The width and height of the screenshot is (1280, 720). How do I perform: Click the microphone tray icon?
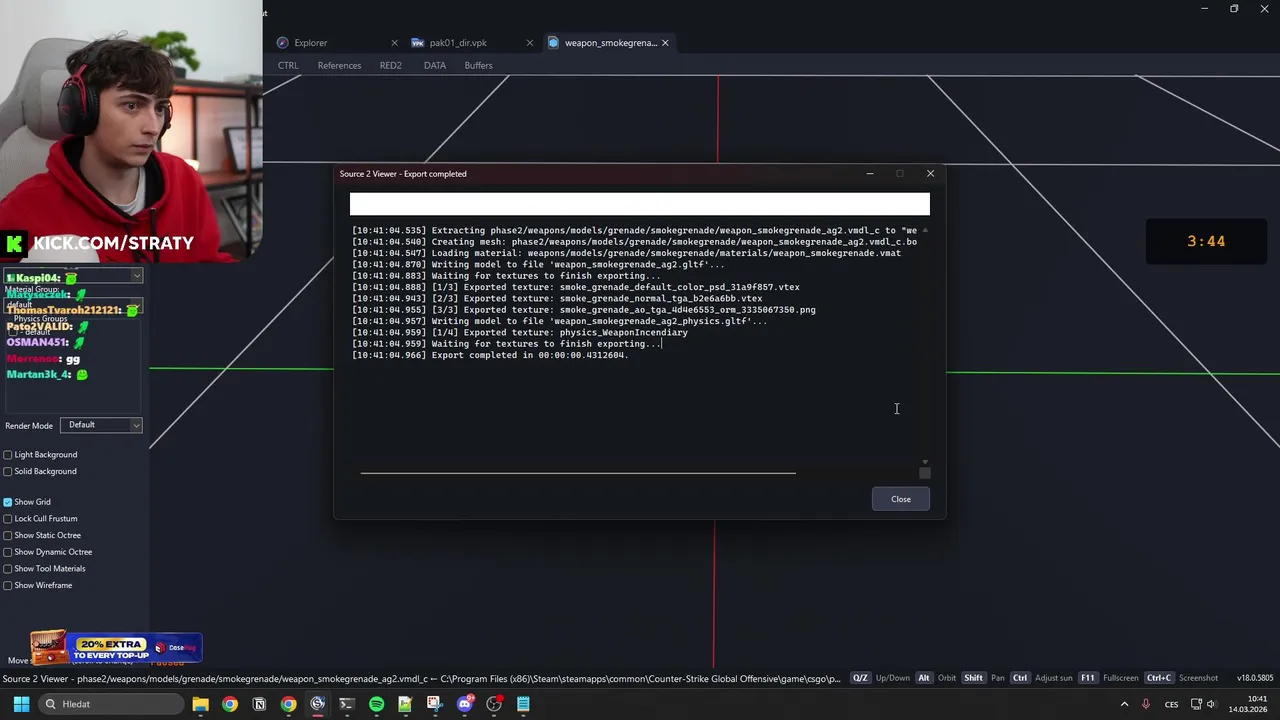point(1146,704)
